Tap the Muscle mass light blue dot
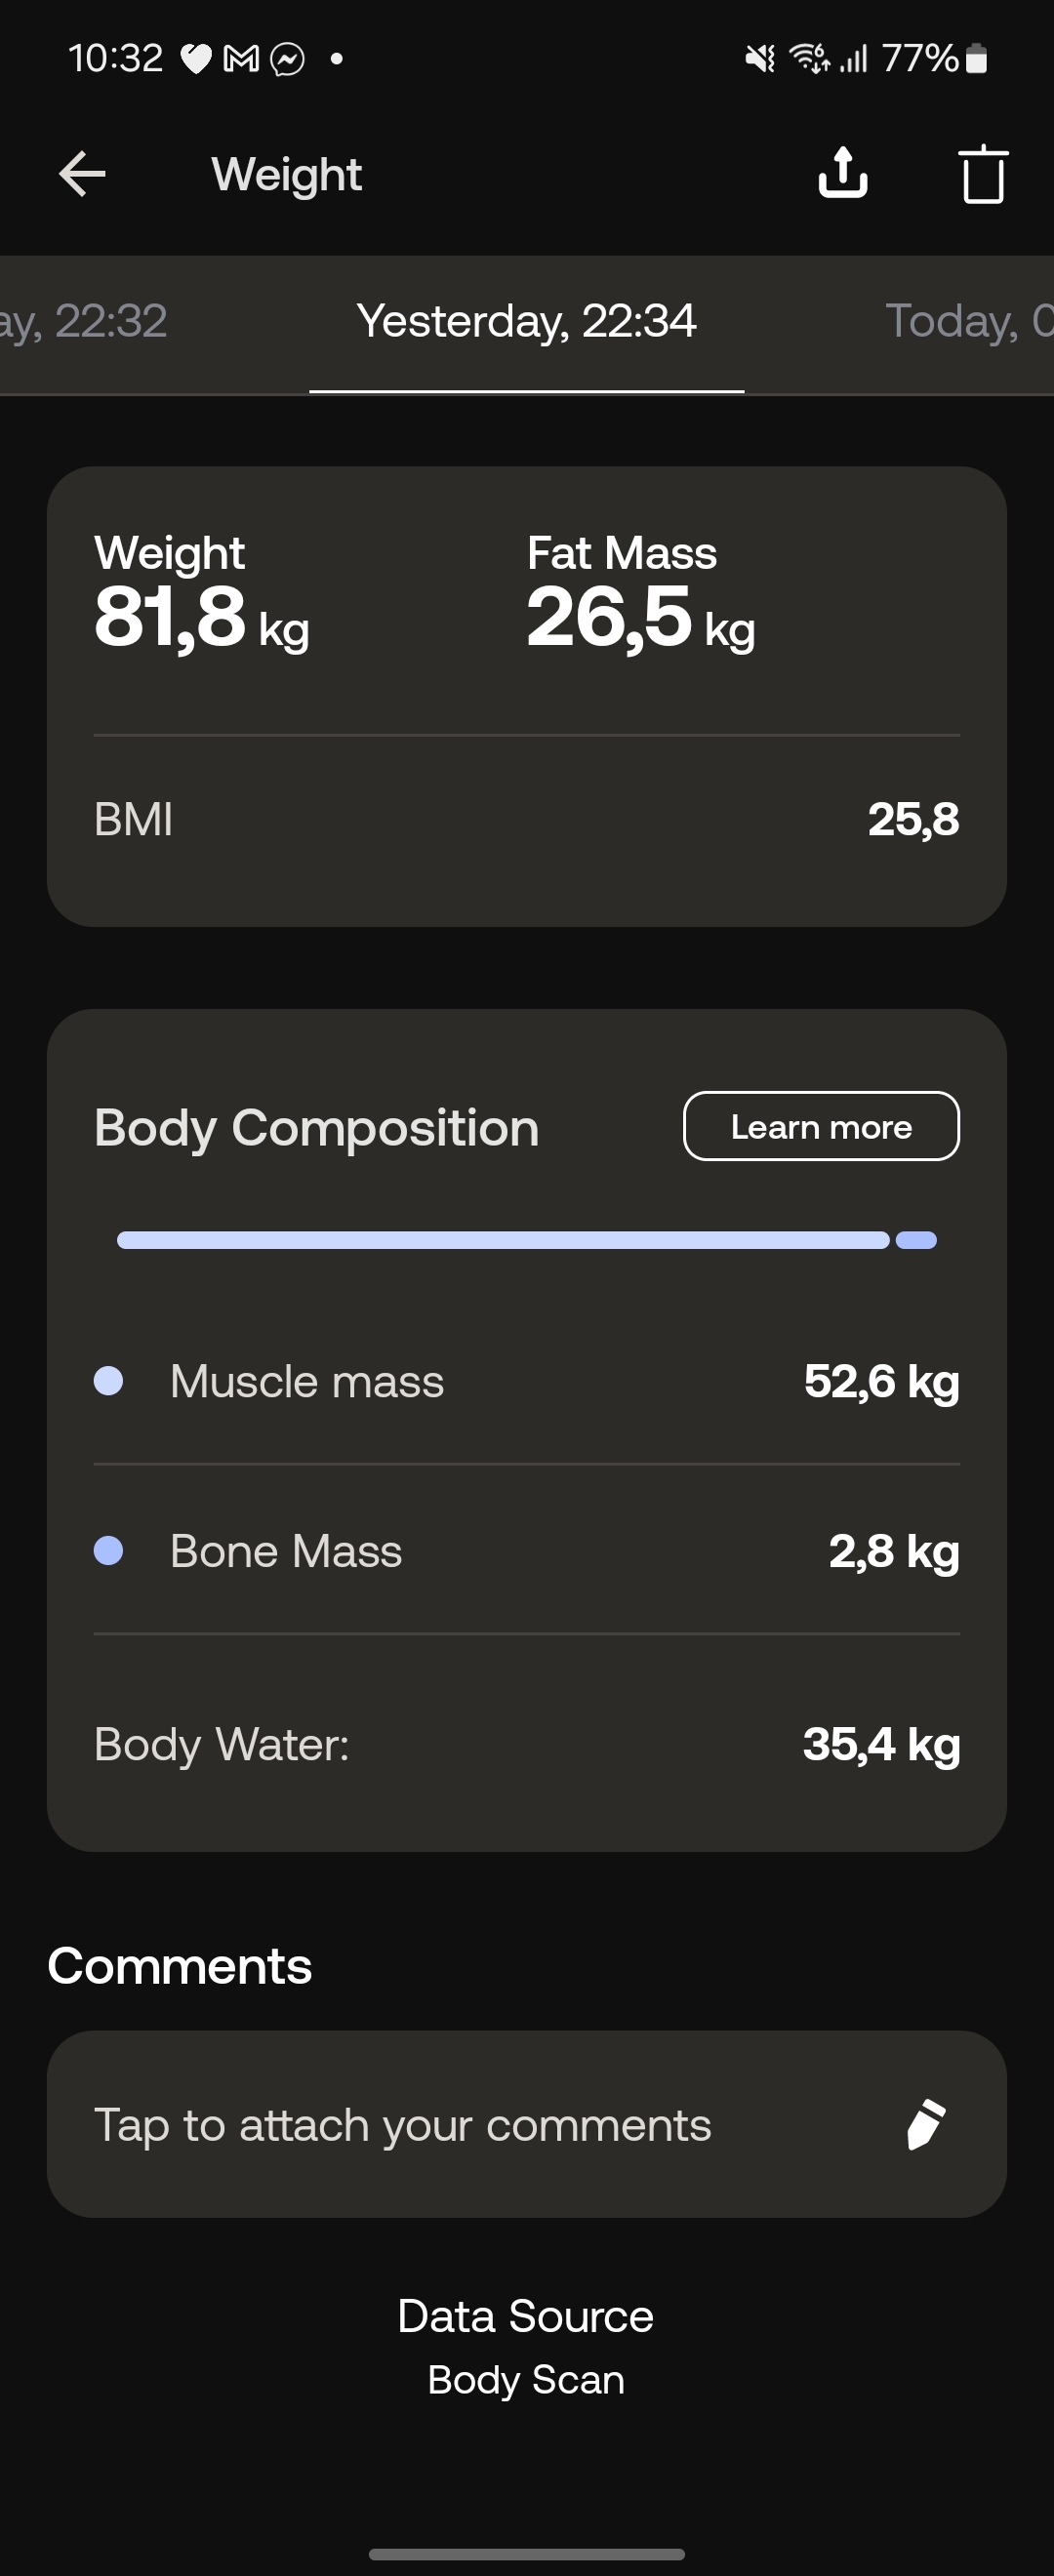The image size is (1054, 2576). pos(108,1381)
